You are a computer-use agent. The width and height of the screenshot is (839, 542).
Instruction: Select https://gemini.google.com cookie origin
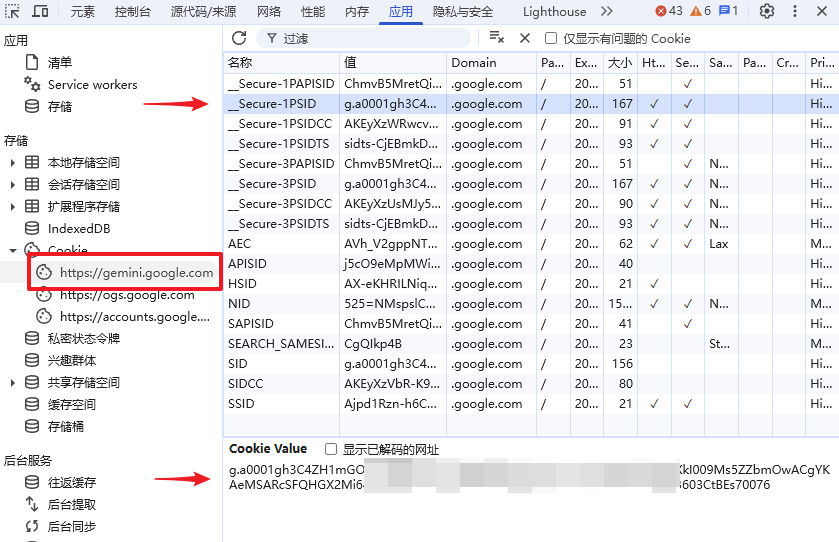coord(136,272)
